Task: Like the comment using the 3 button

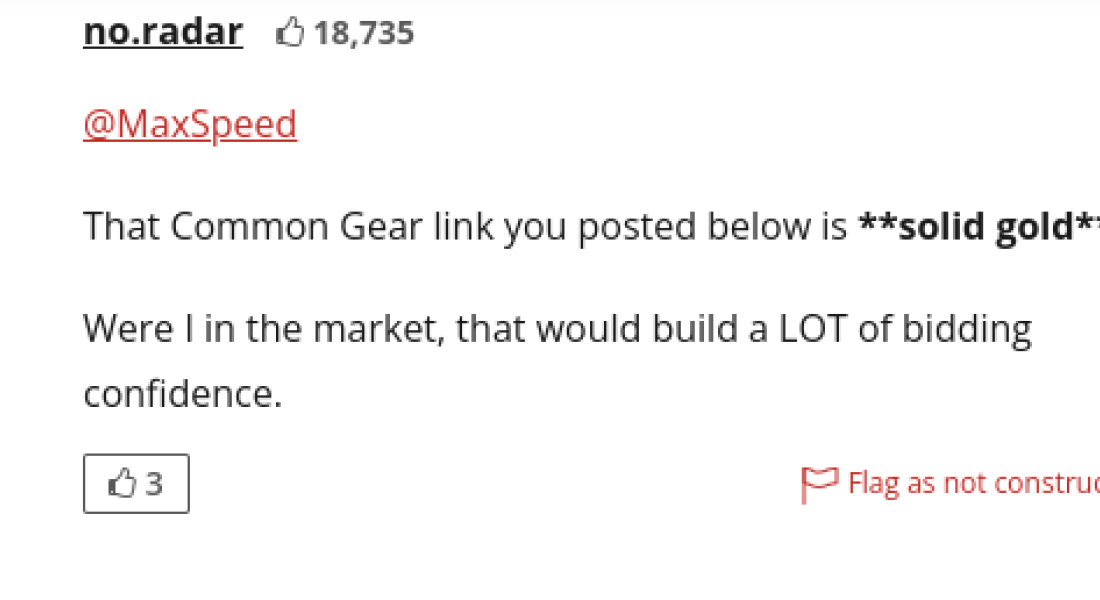Action: (x=136, y=484)
